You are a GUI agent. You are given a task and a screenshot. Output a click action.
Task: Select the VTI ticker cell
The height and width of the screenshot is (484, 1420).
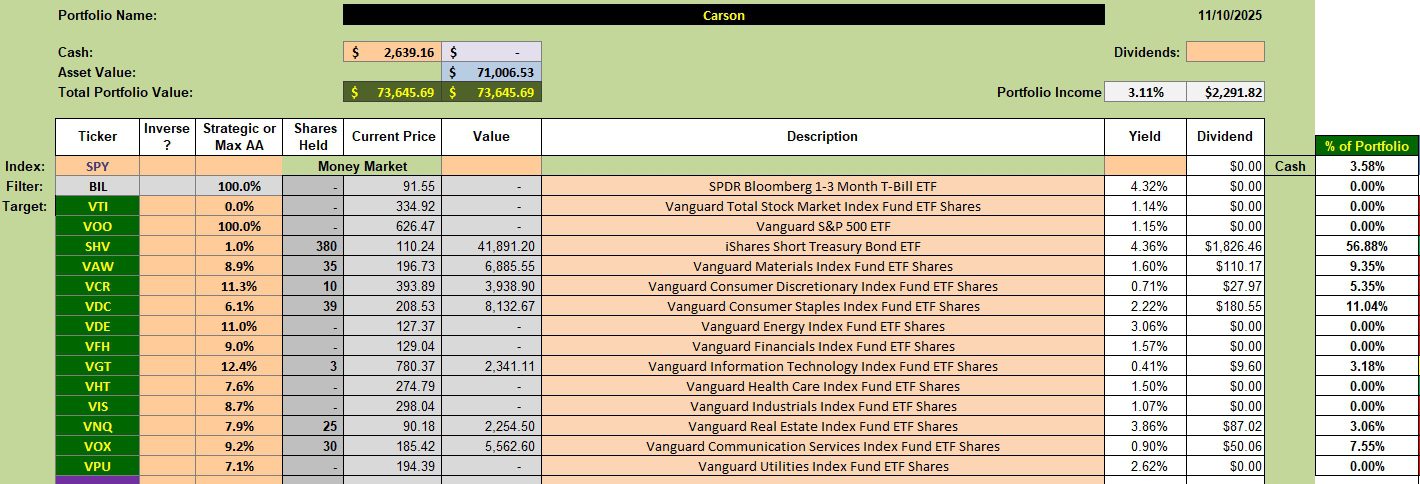[97, 206]
